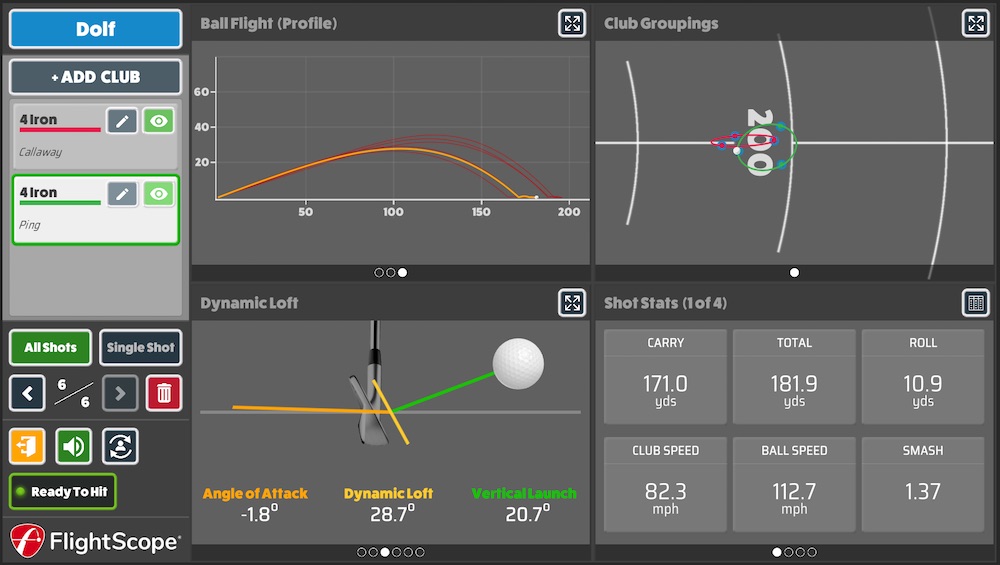Edit the Ping 4 Iron club
This screenshot has height=565, width=1000.
[122, 194]
